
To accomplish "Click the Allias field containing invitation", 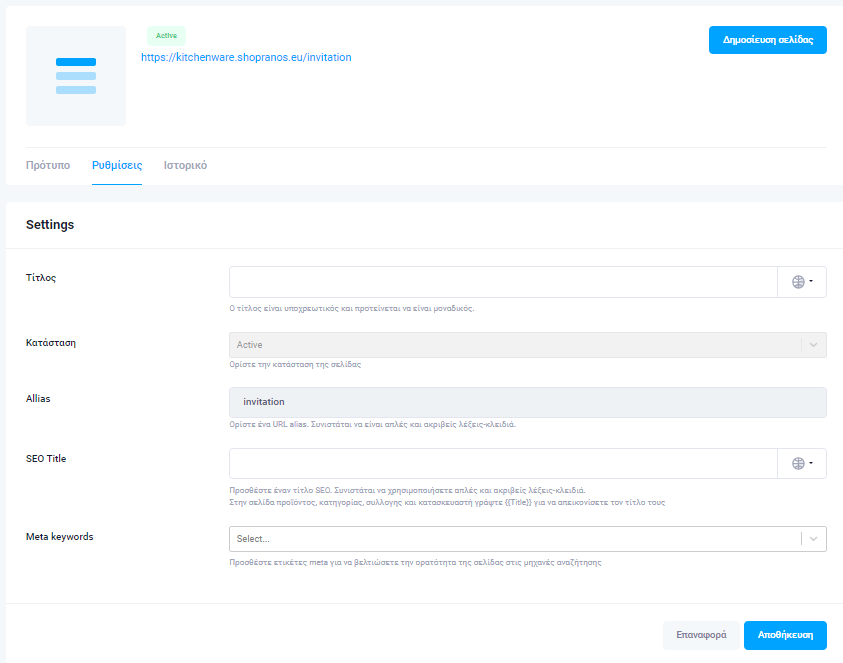I will (x=527, y=402).
